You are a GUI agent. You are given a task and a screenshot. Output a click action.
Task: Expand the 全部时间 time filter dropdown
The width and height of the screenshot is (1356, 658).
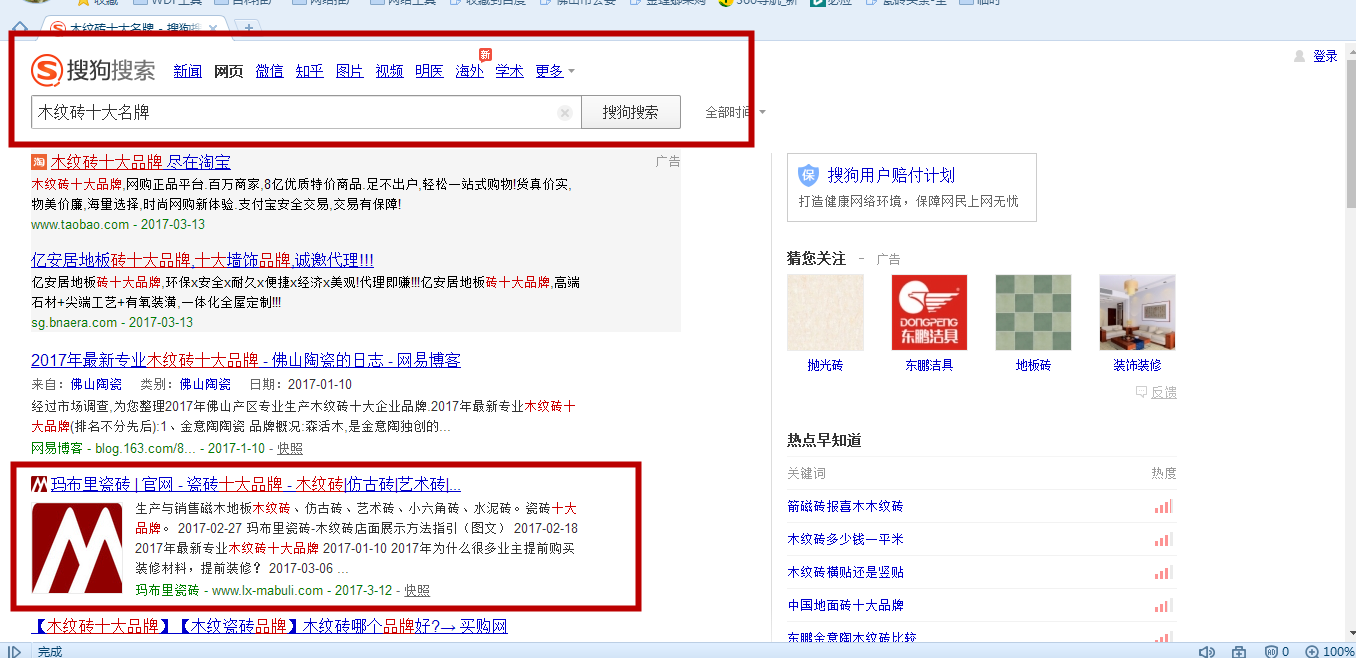click(735, 112)
